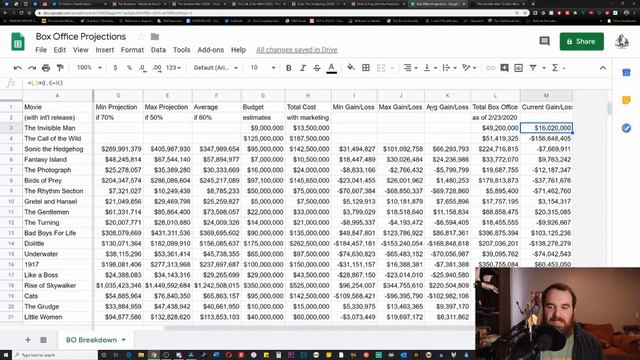Open the Functions sigma menu
The height and width of the screenshot is (360, 640).
(555, 68)
